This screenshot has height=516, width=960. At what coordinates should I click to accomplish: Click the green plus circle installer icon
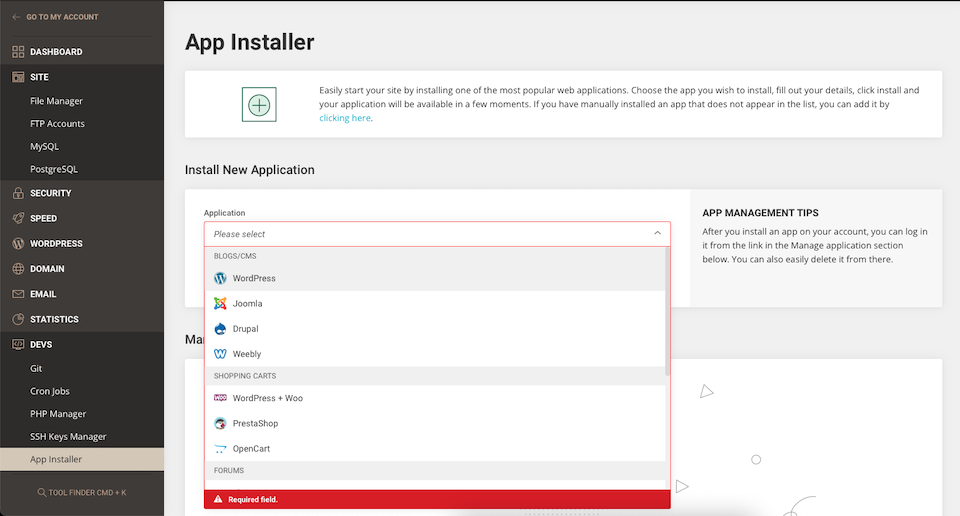coord(259,104)
